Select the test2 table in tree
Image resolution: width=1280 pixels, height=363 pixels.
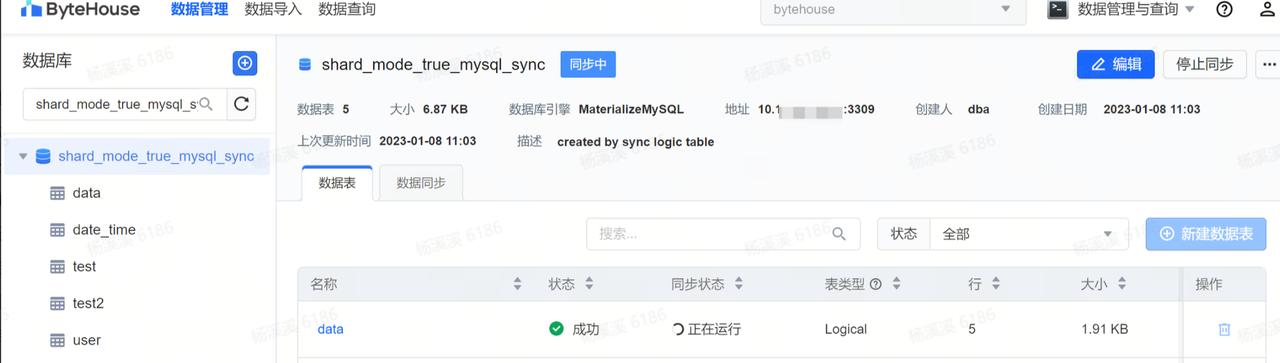(88, 303)
